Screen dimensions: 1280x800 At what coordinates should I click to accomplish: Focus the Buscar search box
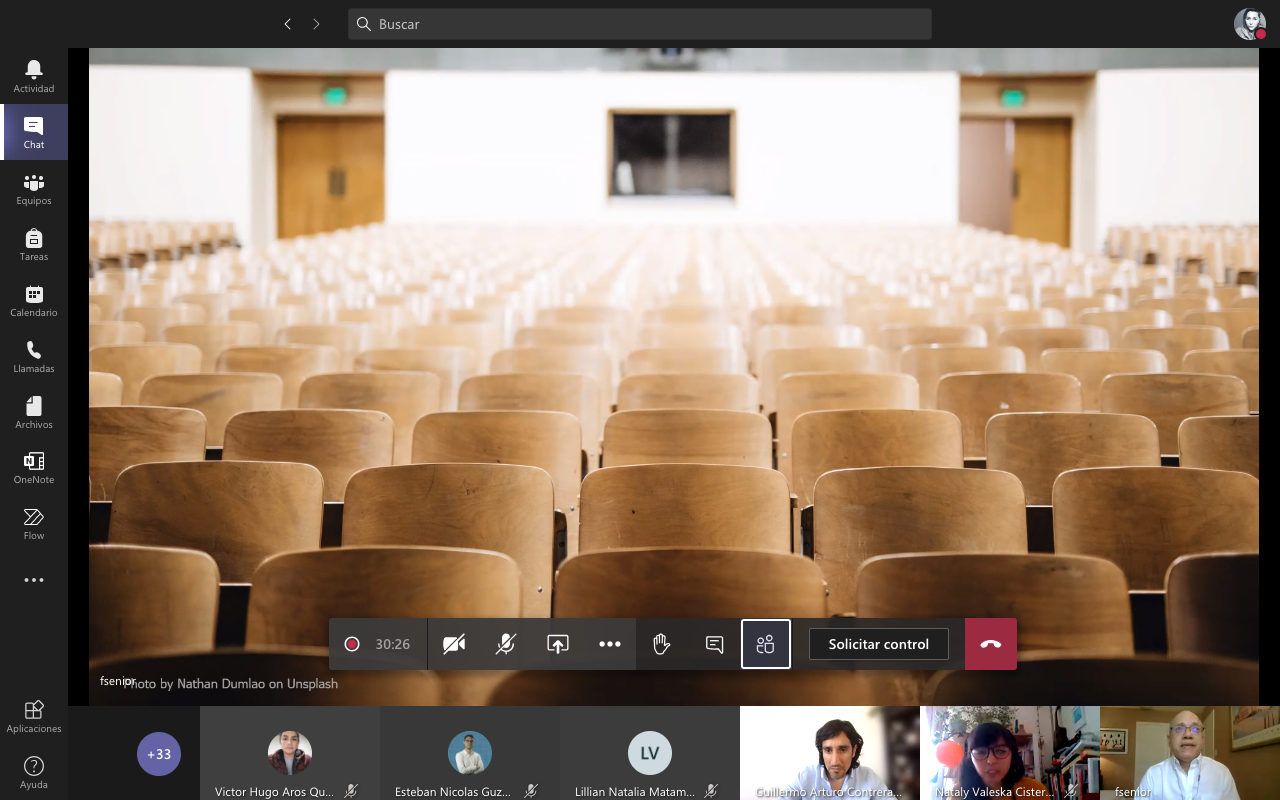(640, 24)
